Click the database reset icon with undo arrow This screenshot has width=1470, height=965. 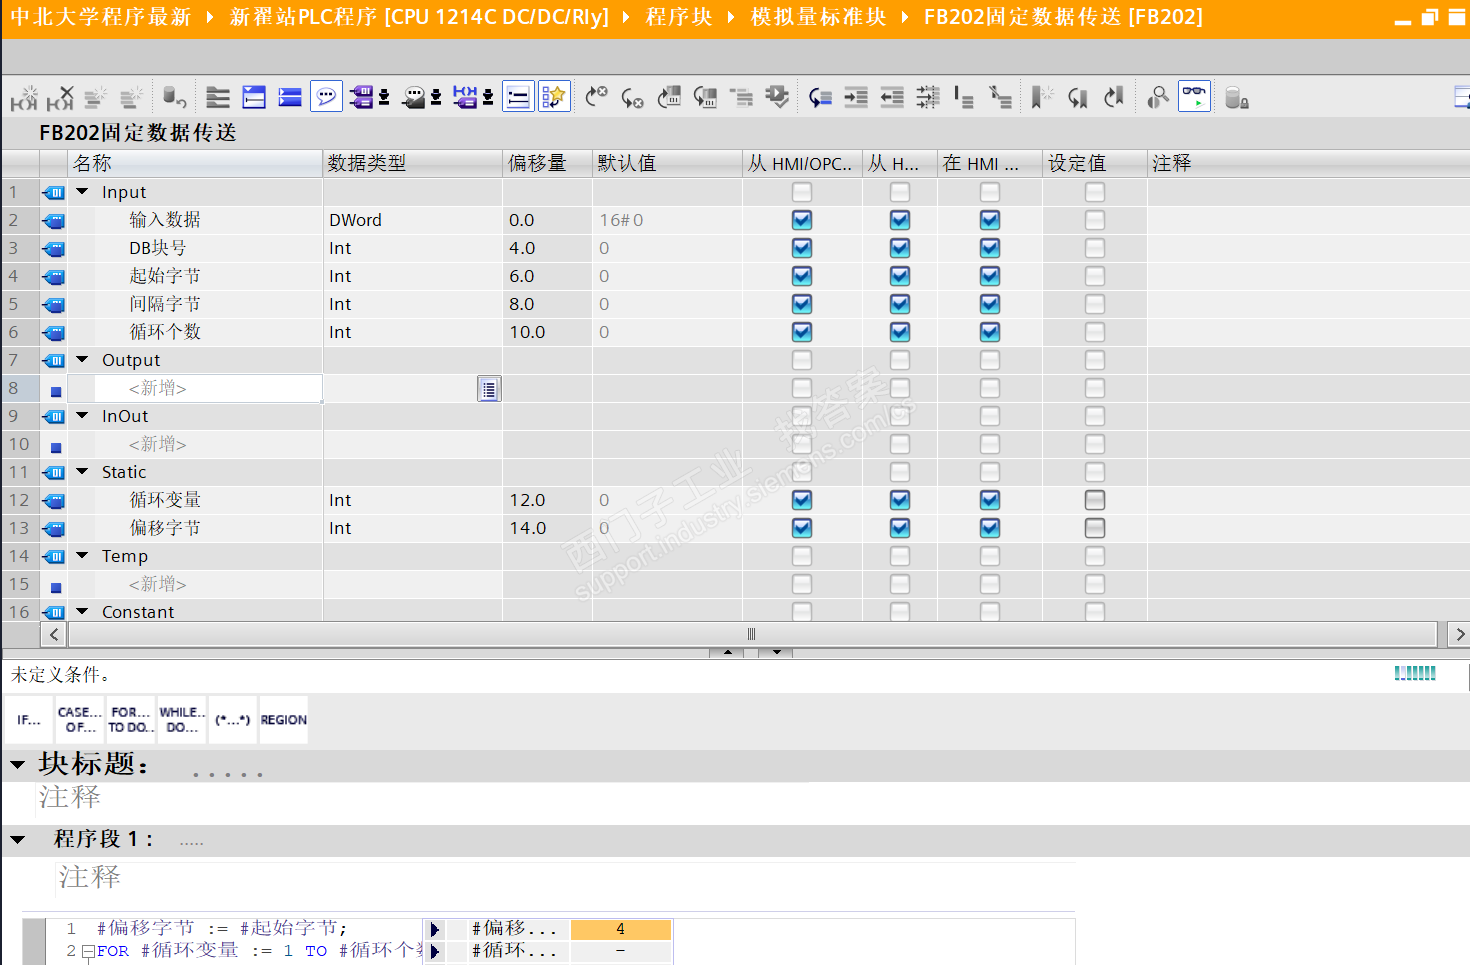(175, 97)
